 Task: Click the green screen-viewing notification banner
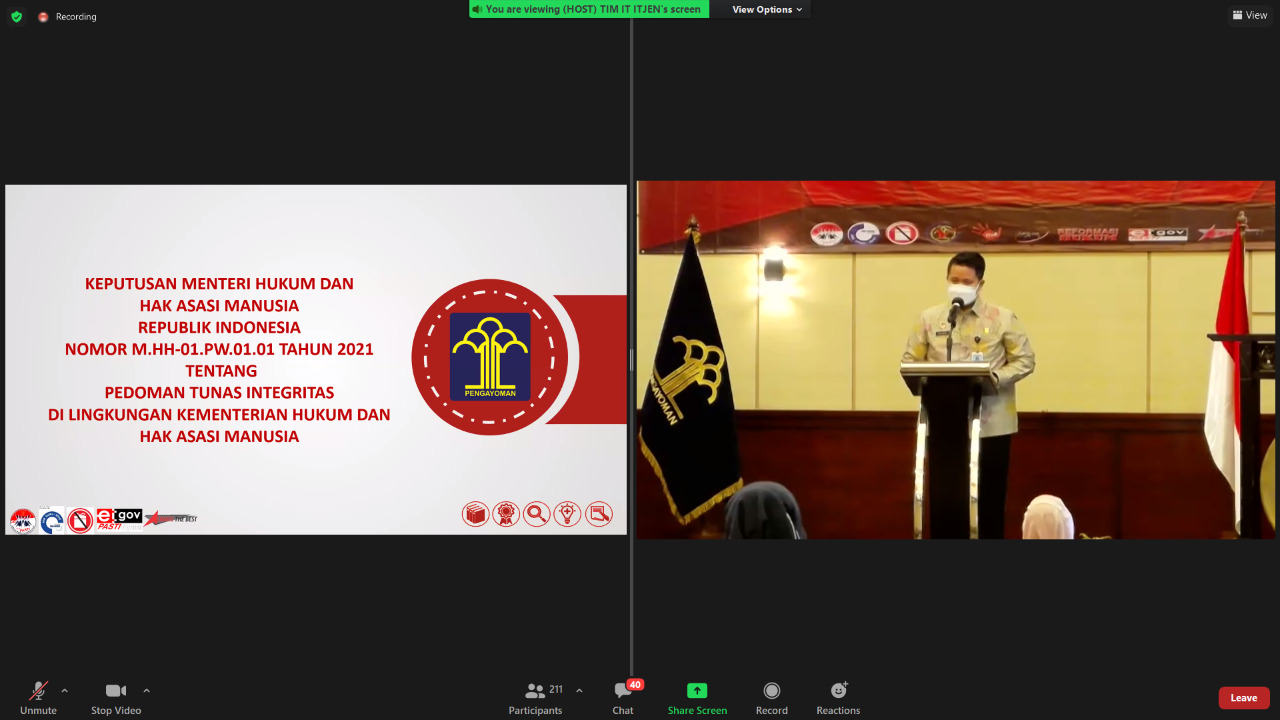click(x=589, y=9)
